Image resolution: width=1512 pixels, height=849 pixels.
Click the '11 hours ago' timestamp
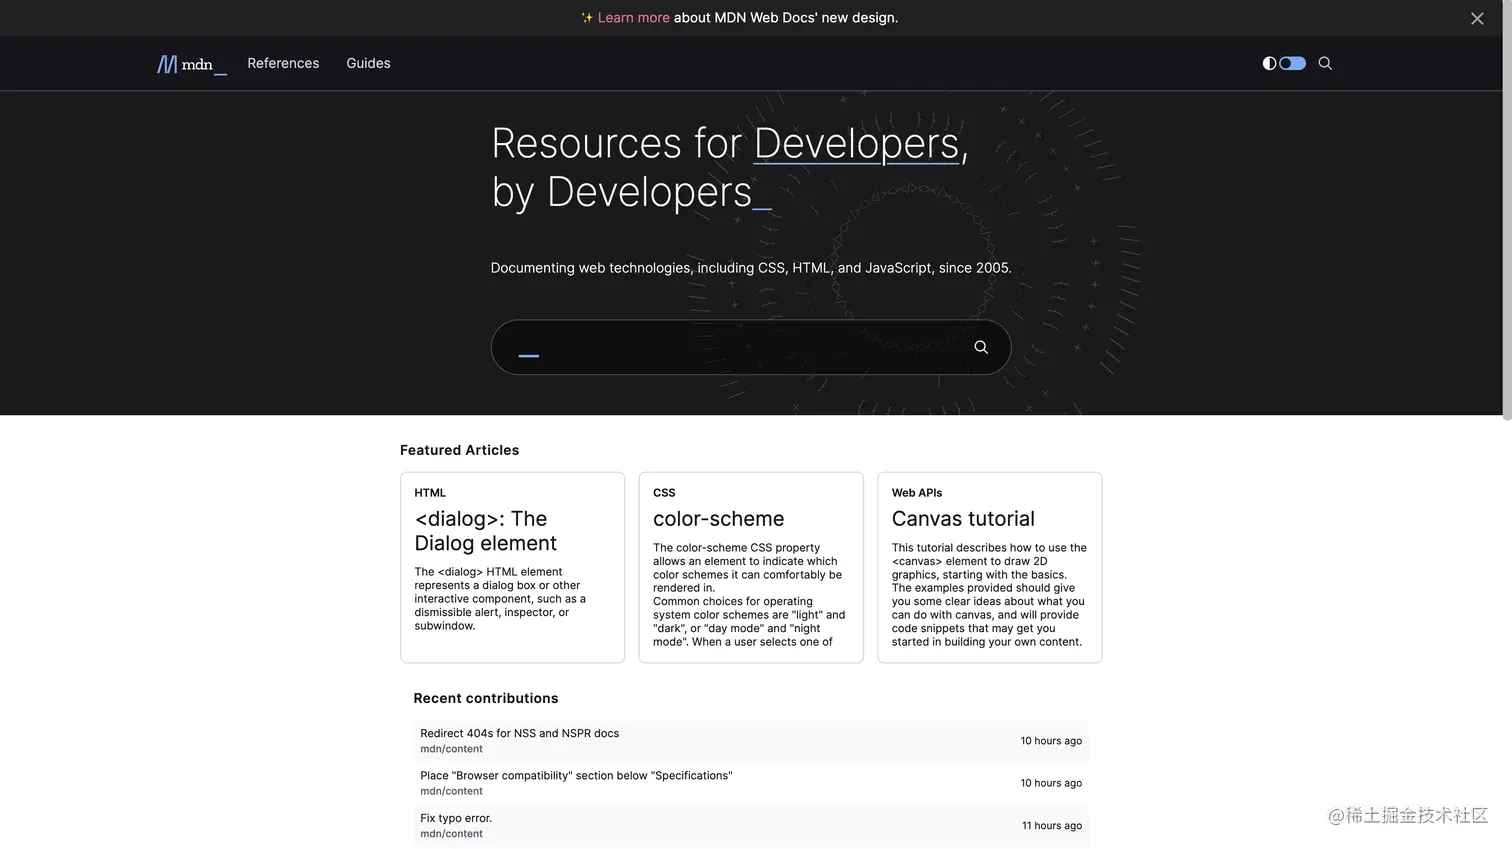[1052, 826]
